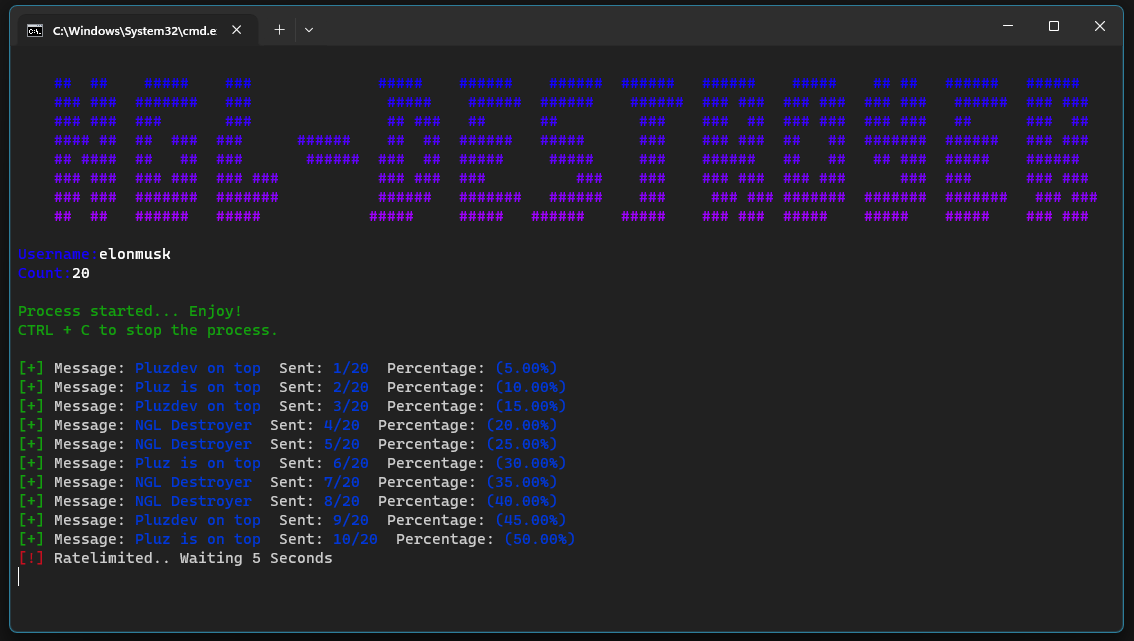The width and height of the screenshot is (1134, 641).
Task: Open a new terminal tab
Action: click(x=279, y=30)
